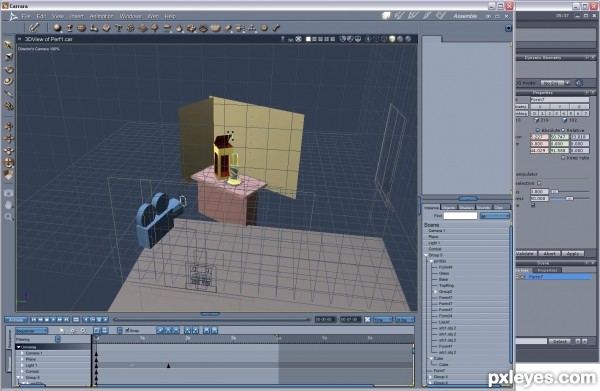Select the eyedropper tool in top toolbar
This screenshot has width=600, height=391.
34,28
